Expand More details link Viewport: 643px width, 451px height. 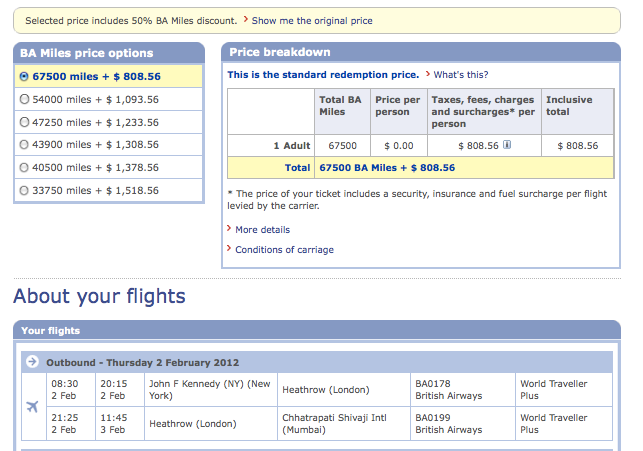262,230
